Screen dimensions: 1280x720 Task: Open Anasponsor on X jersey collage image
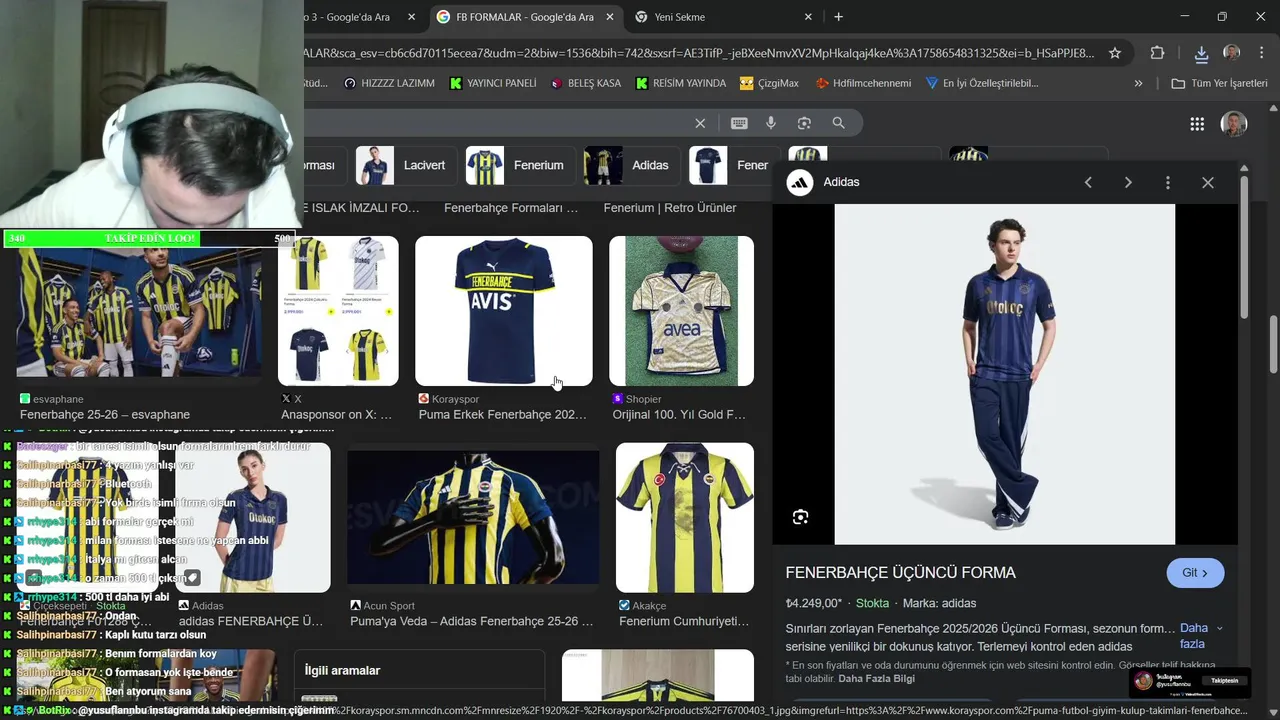point(338,311)
